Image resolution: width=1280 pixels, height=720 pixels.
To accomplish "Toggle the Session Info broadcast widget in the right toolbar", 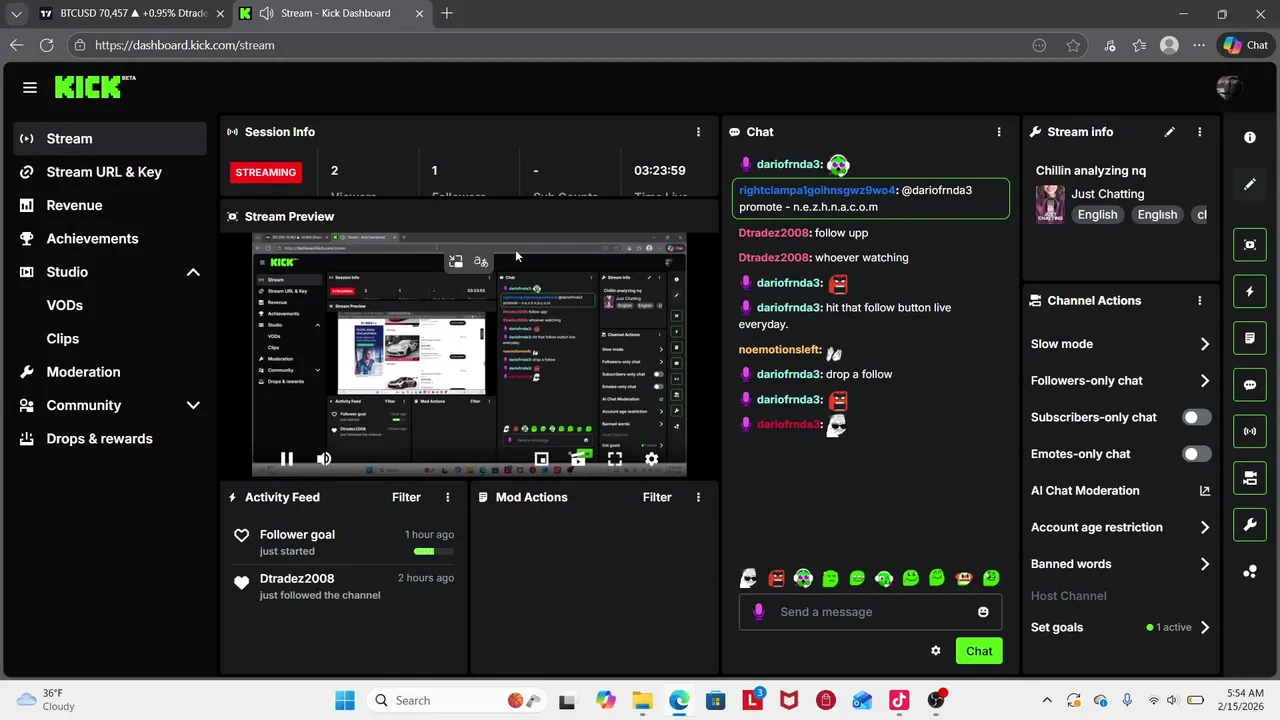I will point(1250,431).
